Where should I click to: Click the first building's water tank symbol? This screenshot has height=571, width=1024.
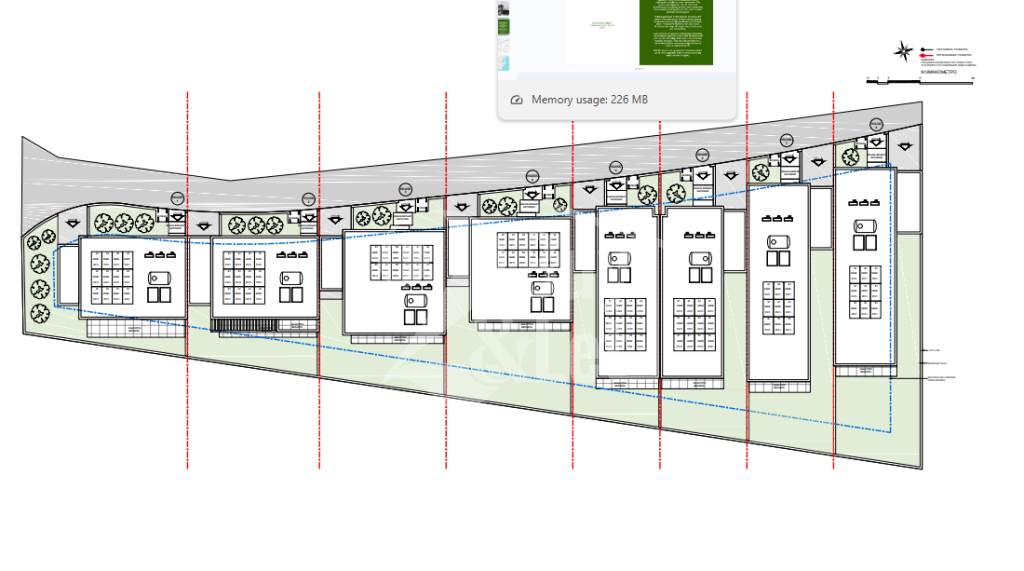coord(159,277)
